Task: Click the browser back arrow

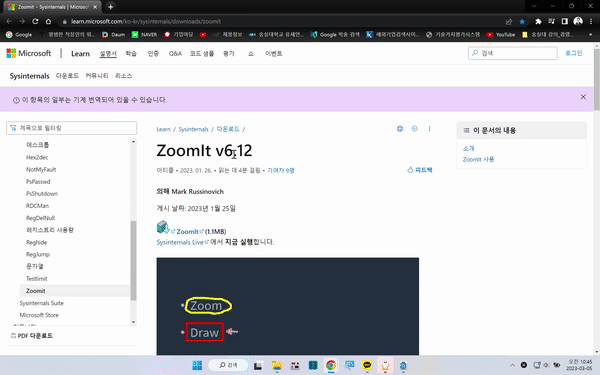Action: click(x=9, y=21)
